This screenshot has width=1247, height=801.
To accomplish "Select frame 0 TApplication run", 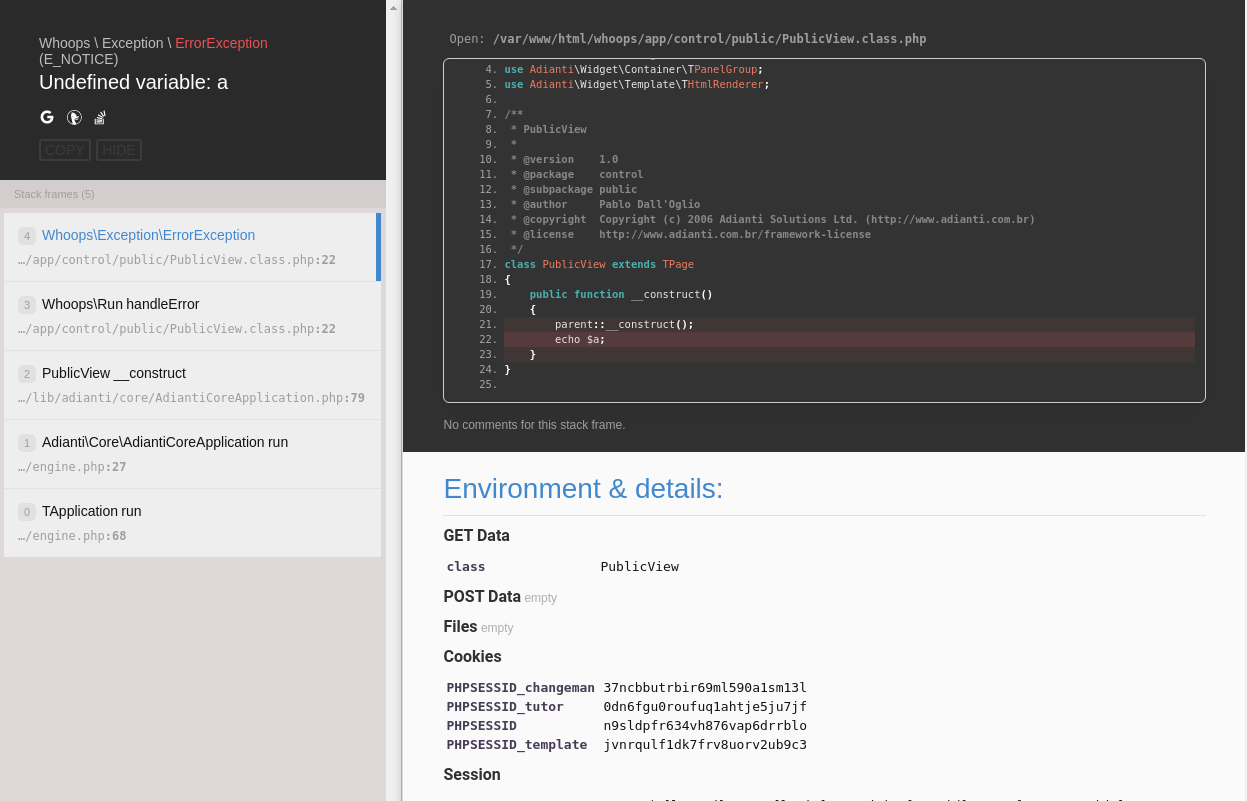I will click(x=192, y=523).
